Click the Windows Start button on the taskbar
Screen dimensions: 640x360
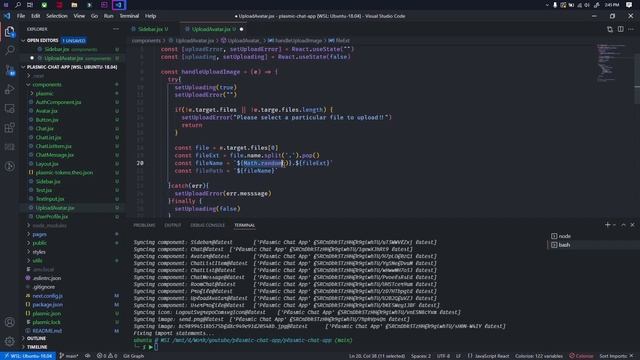(6, 5)
